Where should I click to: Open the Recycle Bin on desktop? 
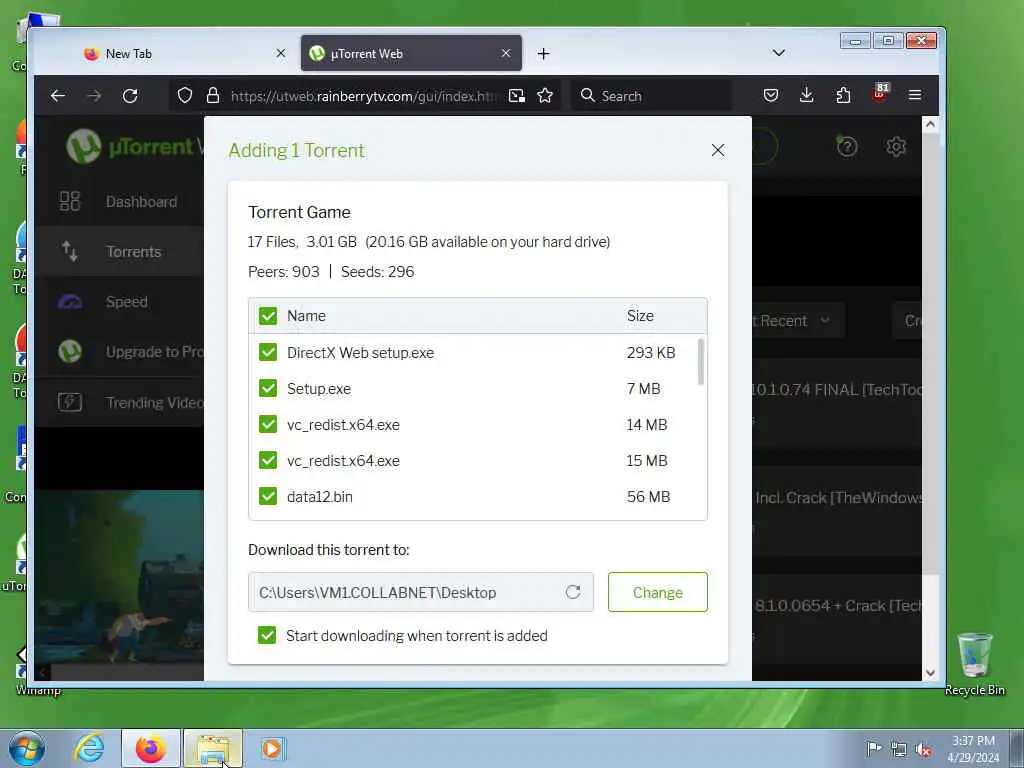pyautogui.click(x=974, y=664)
